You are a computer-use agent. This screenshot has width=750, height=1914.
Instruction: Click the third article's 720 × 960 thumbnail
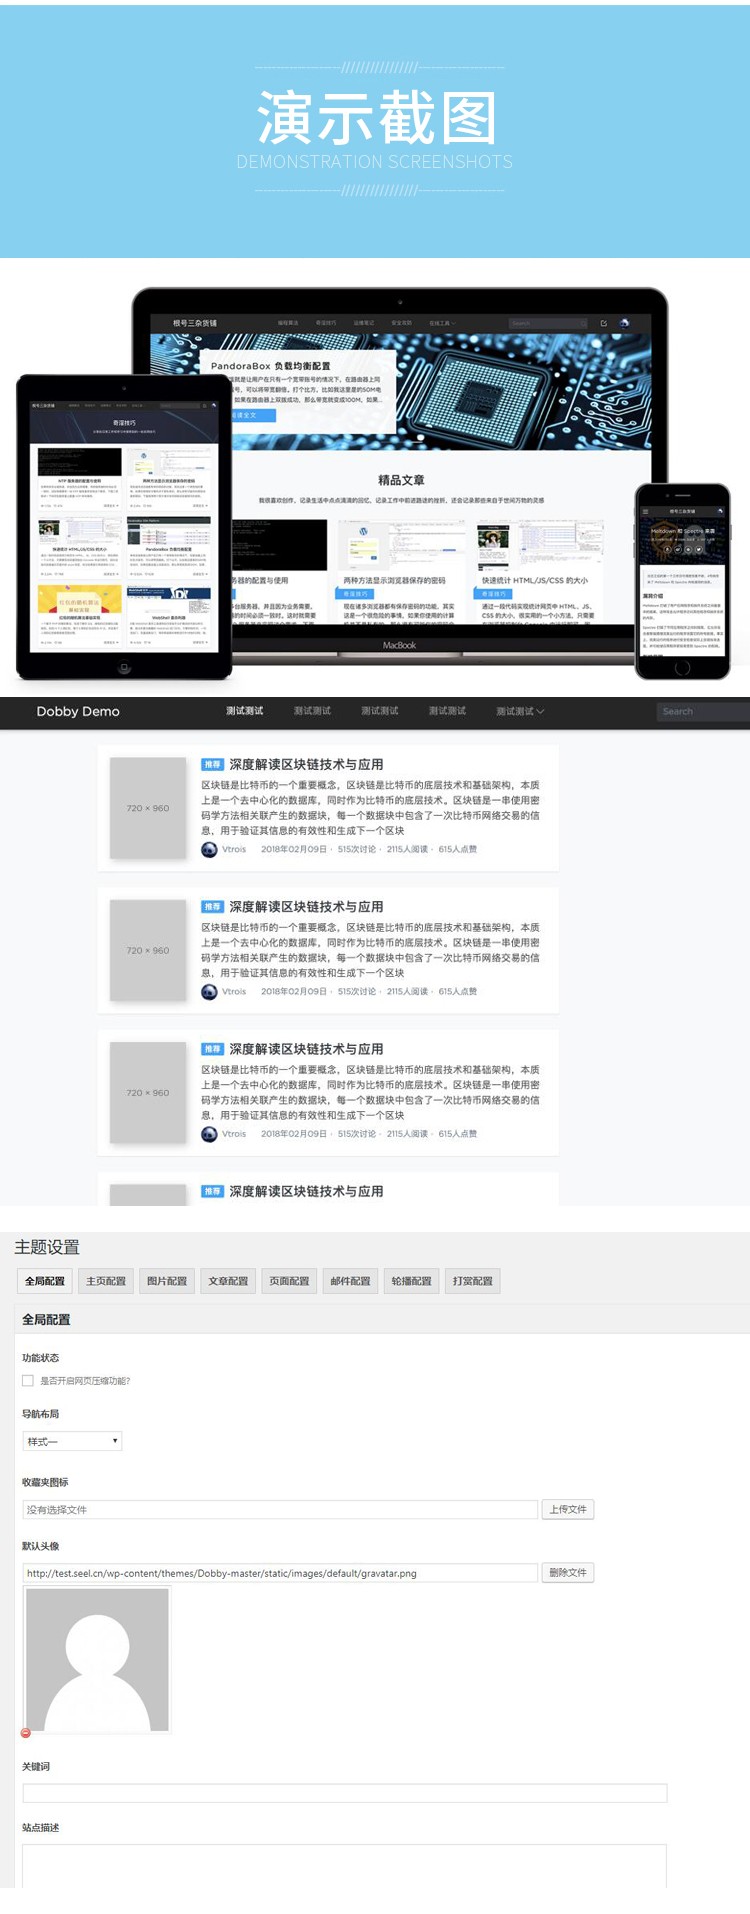pos(148,1092)
